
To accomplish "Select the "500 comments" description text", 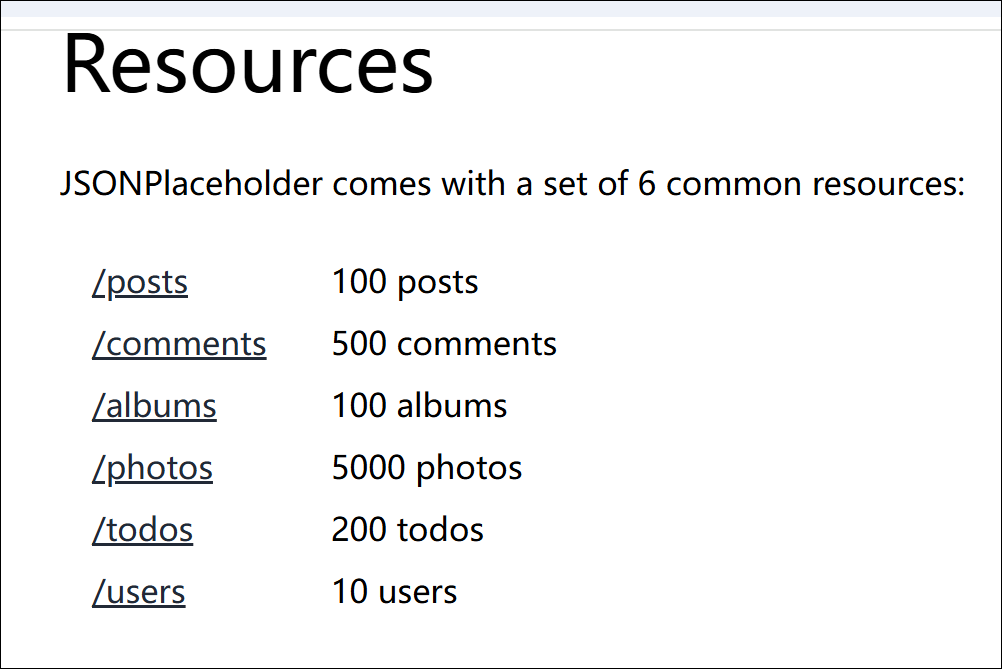I will coord(444,344).
